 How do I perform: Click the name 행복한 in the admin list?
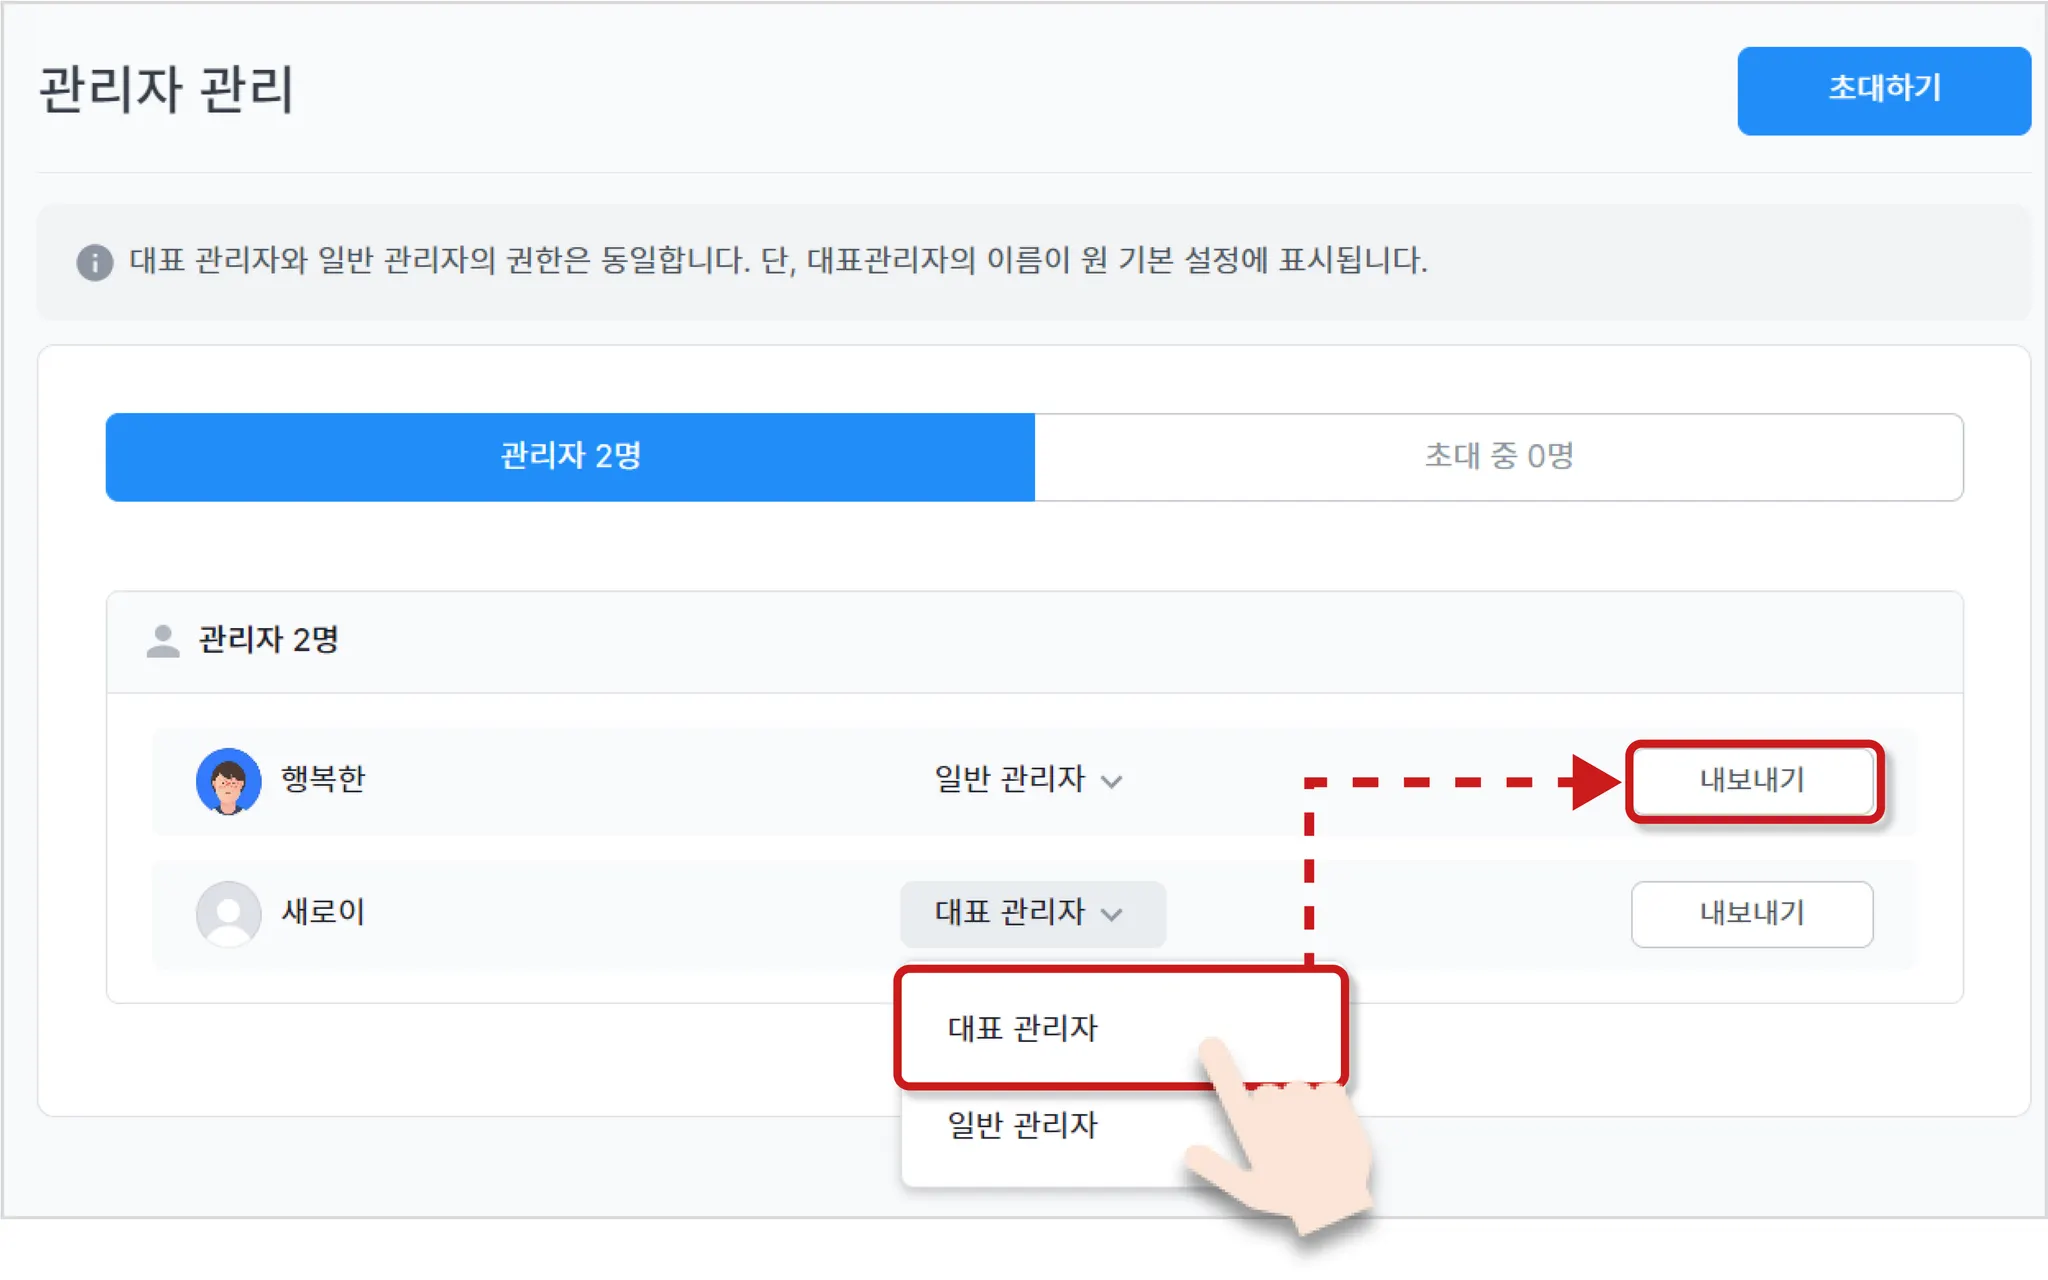click(323, 779)
